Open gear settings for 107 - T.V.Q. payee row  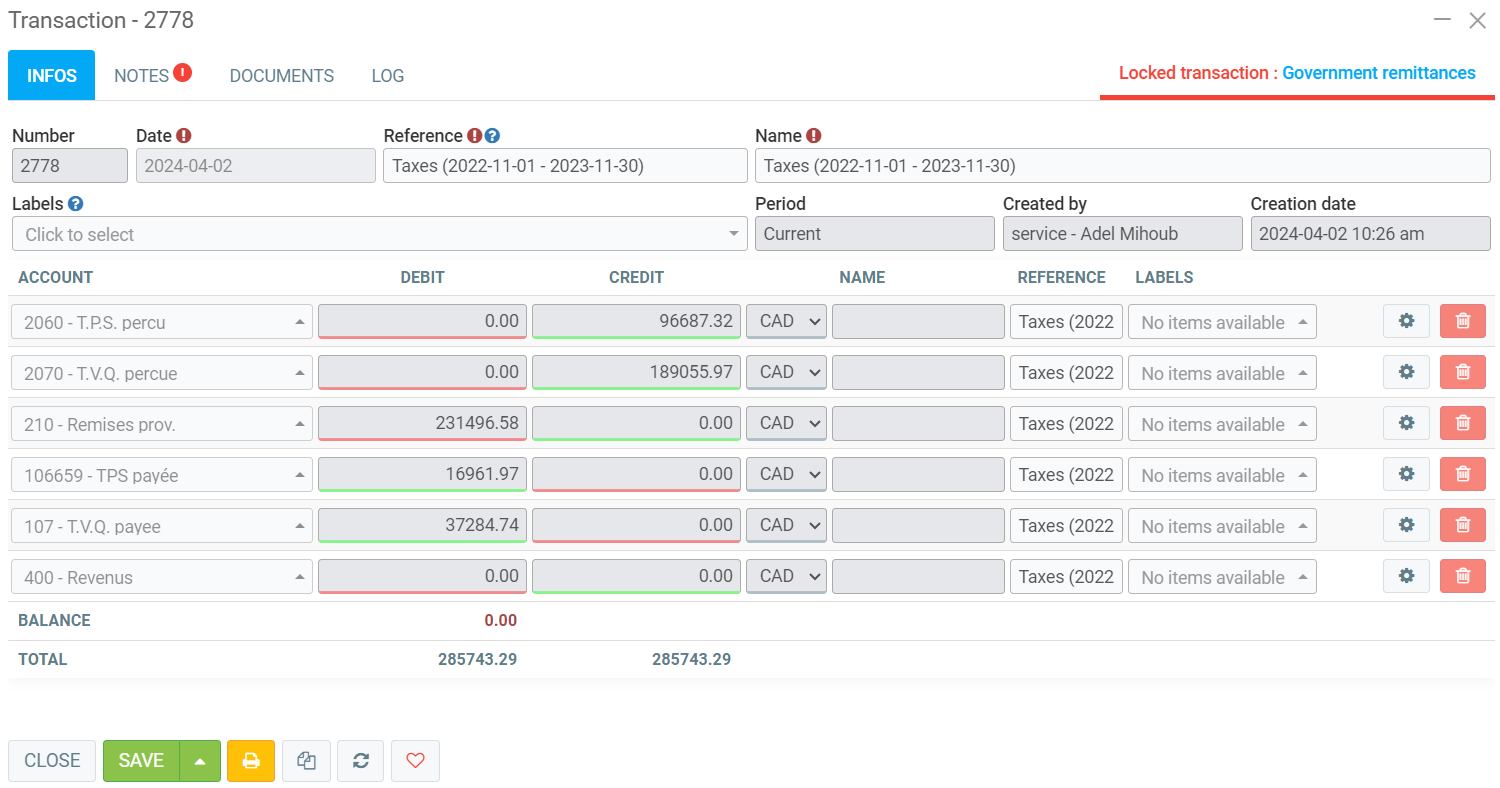(x=1406, y=526)
